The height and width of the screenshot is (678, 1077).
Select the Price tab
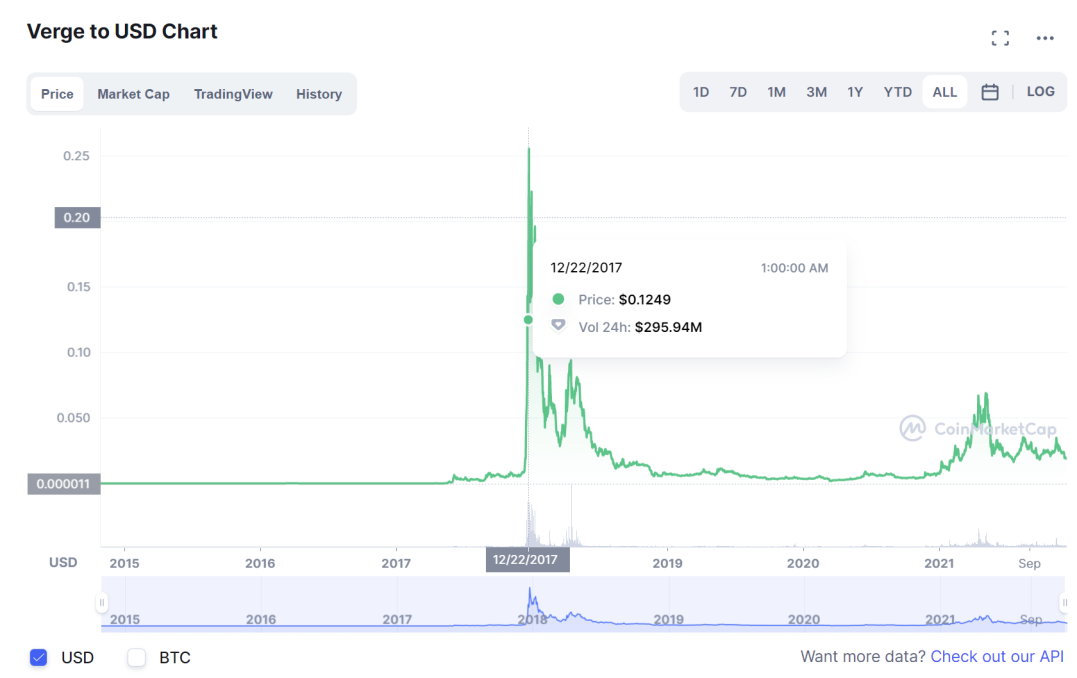point(57,94)
